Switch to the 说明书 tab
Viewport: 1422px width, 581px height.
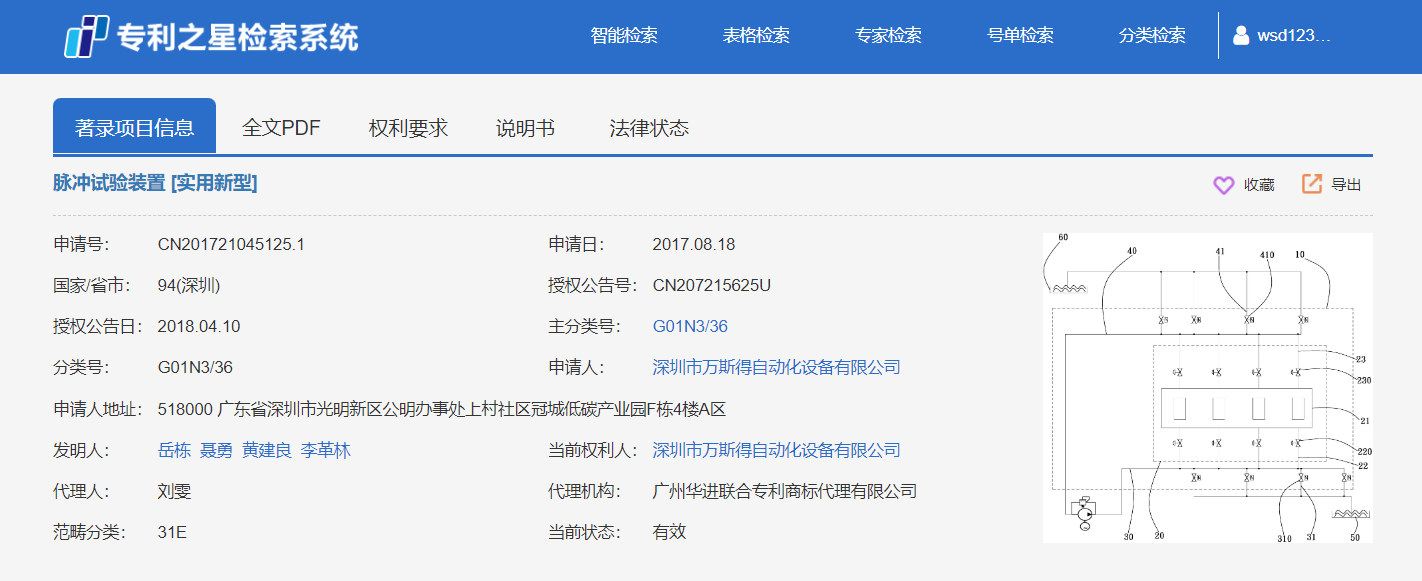coord(525,128)
